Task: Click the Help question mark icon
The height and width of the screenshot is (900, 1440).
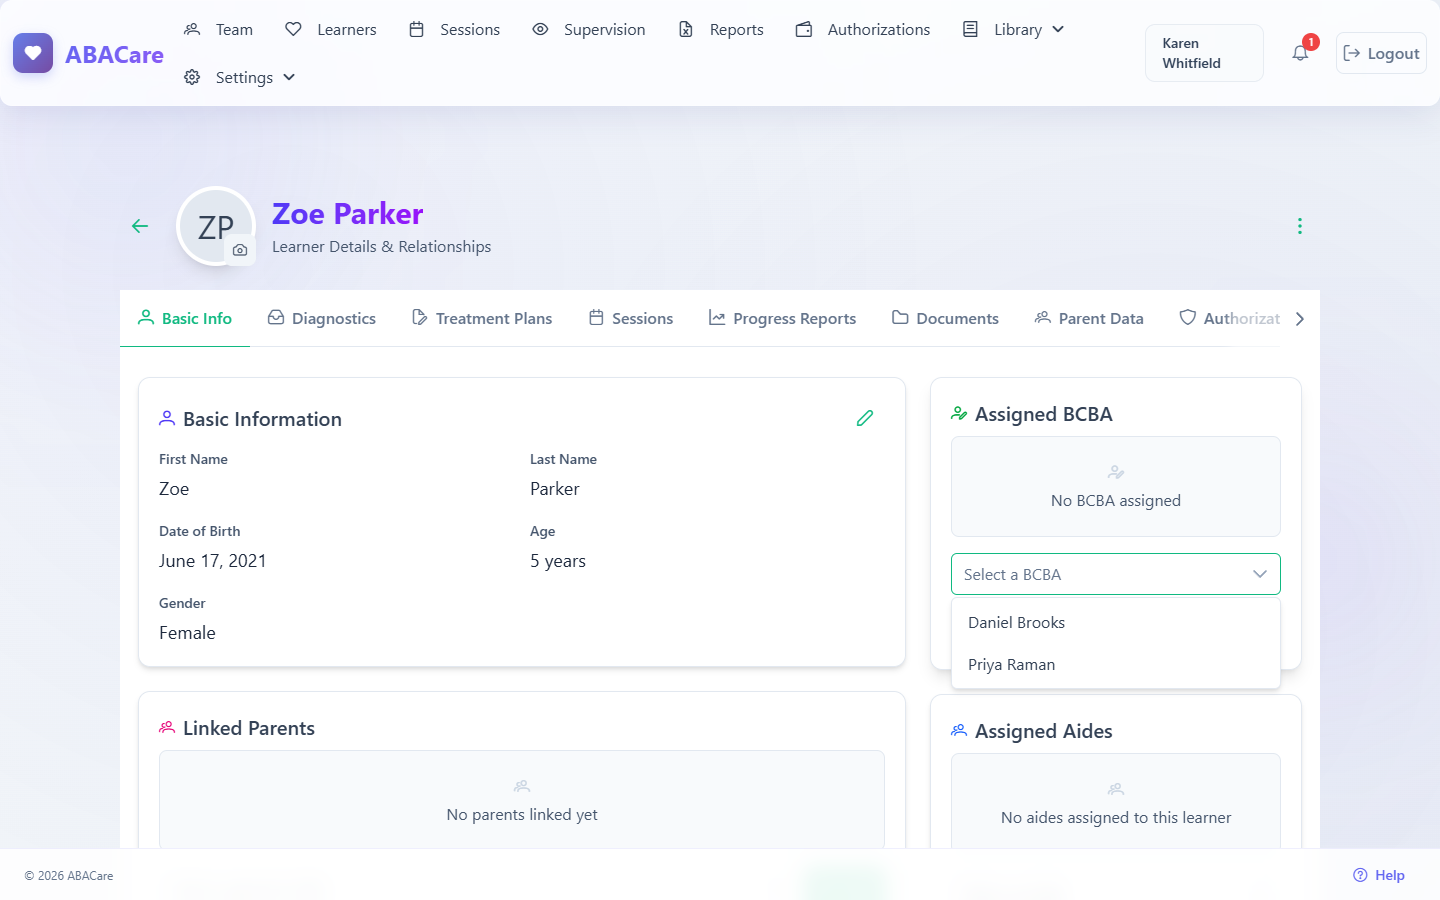Action: [1360, 875]
